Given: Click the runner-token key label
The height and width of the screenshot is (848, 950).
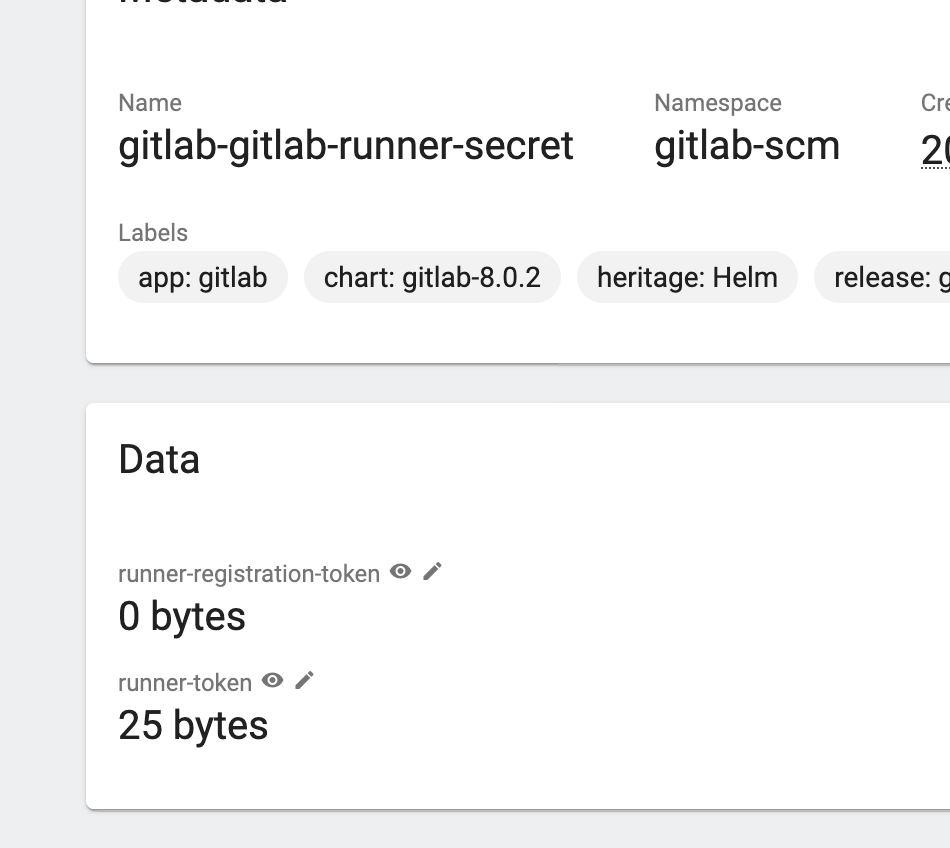Looking at the screenshot, I should [x=185, y=683].
